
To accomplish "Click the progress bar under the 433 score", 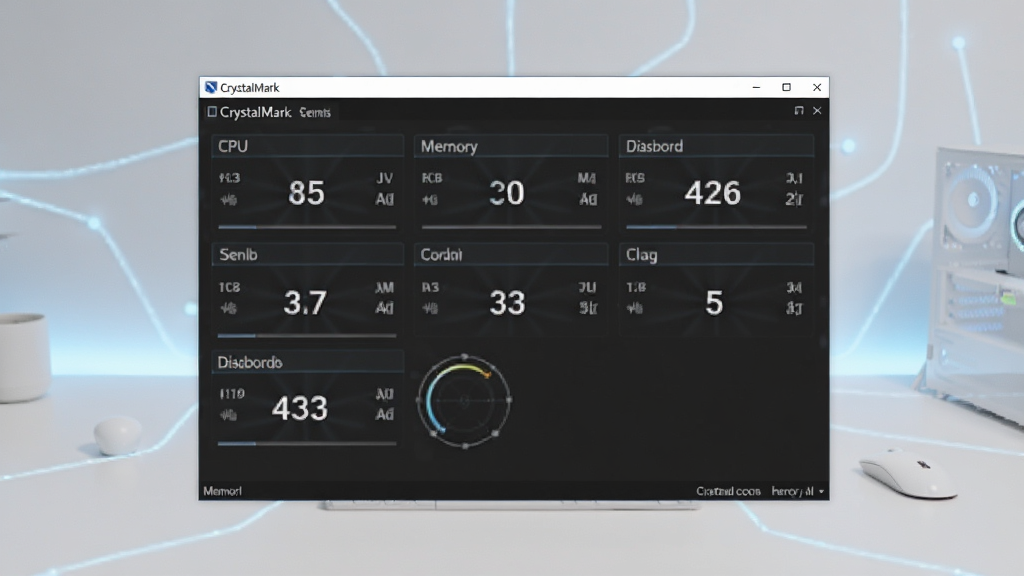I will click(307, 443).
